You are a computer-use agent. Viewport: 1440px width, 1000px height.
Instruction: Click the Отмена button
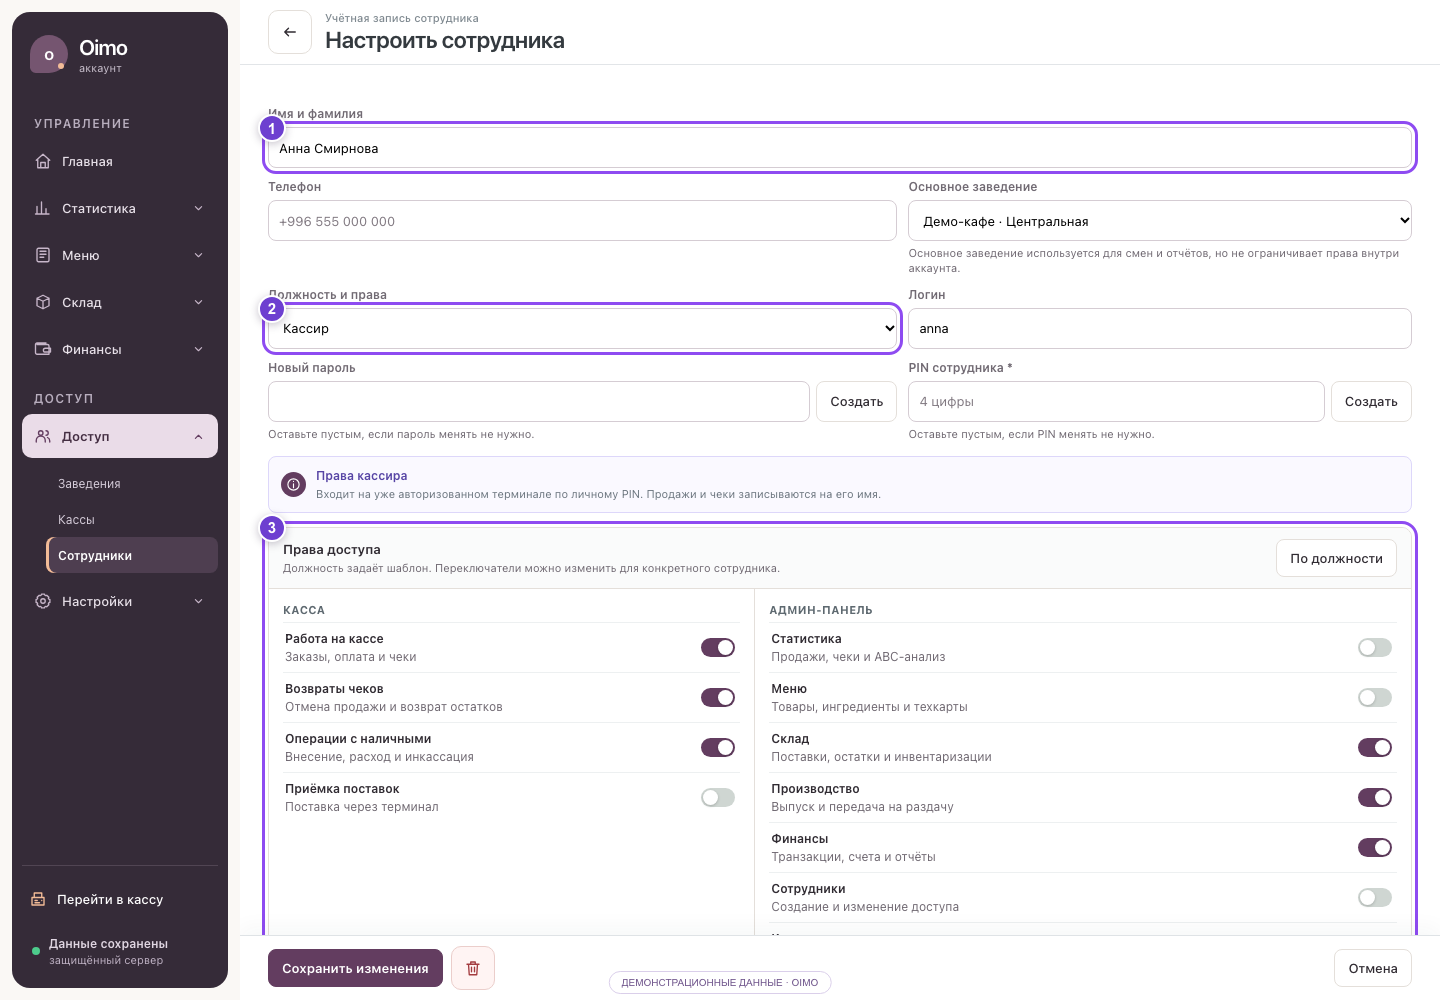1373,968
